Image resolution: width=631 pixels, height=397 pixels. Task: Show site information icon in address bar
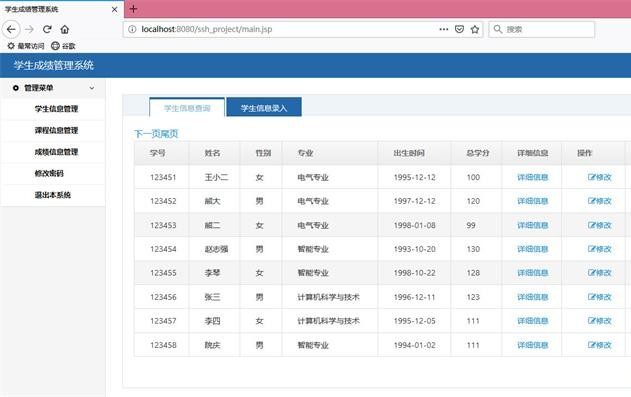point(132,29)
